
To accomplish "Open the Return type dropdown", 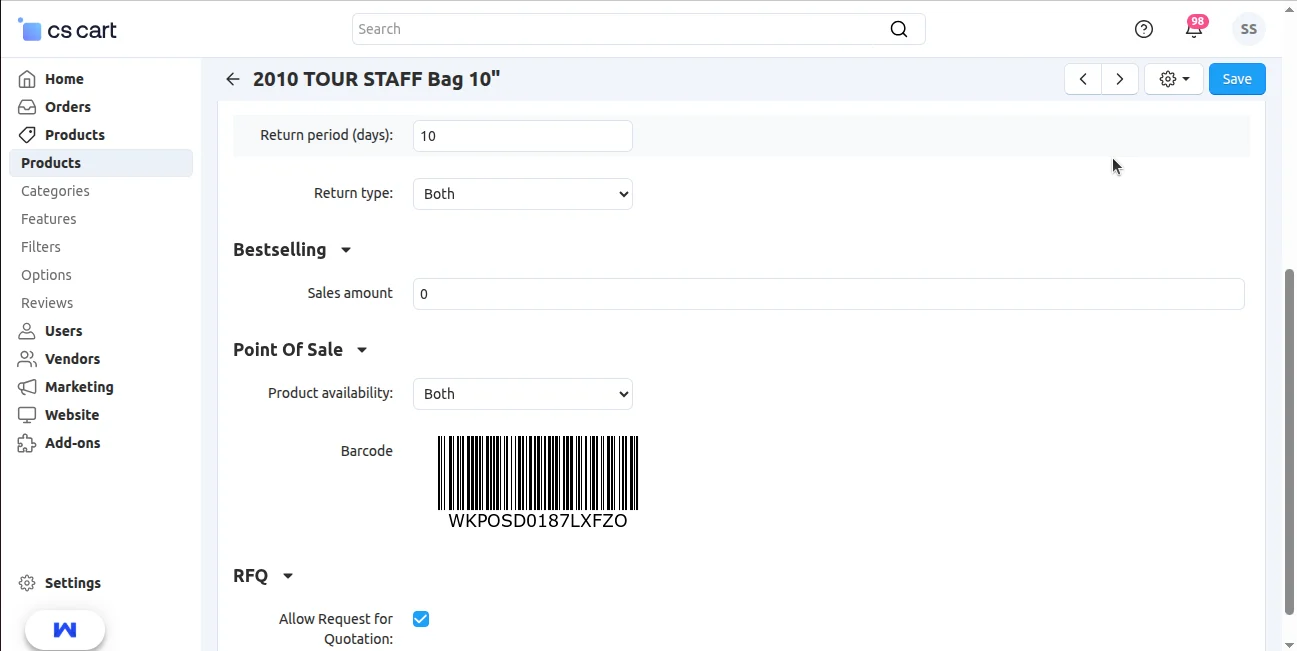I will coord(523,194).
